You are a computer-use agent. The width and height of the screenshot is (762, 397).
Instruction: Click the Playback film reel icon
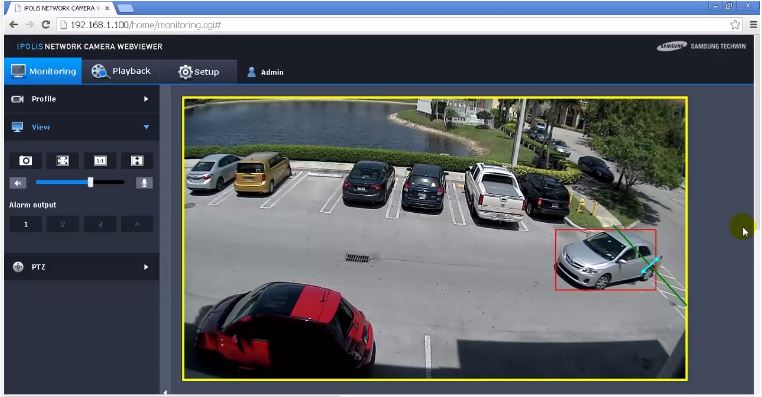tap(100, 71)
